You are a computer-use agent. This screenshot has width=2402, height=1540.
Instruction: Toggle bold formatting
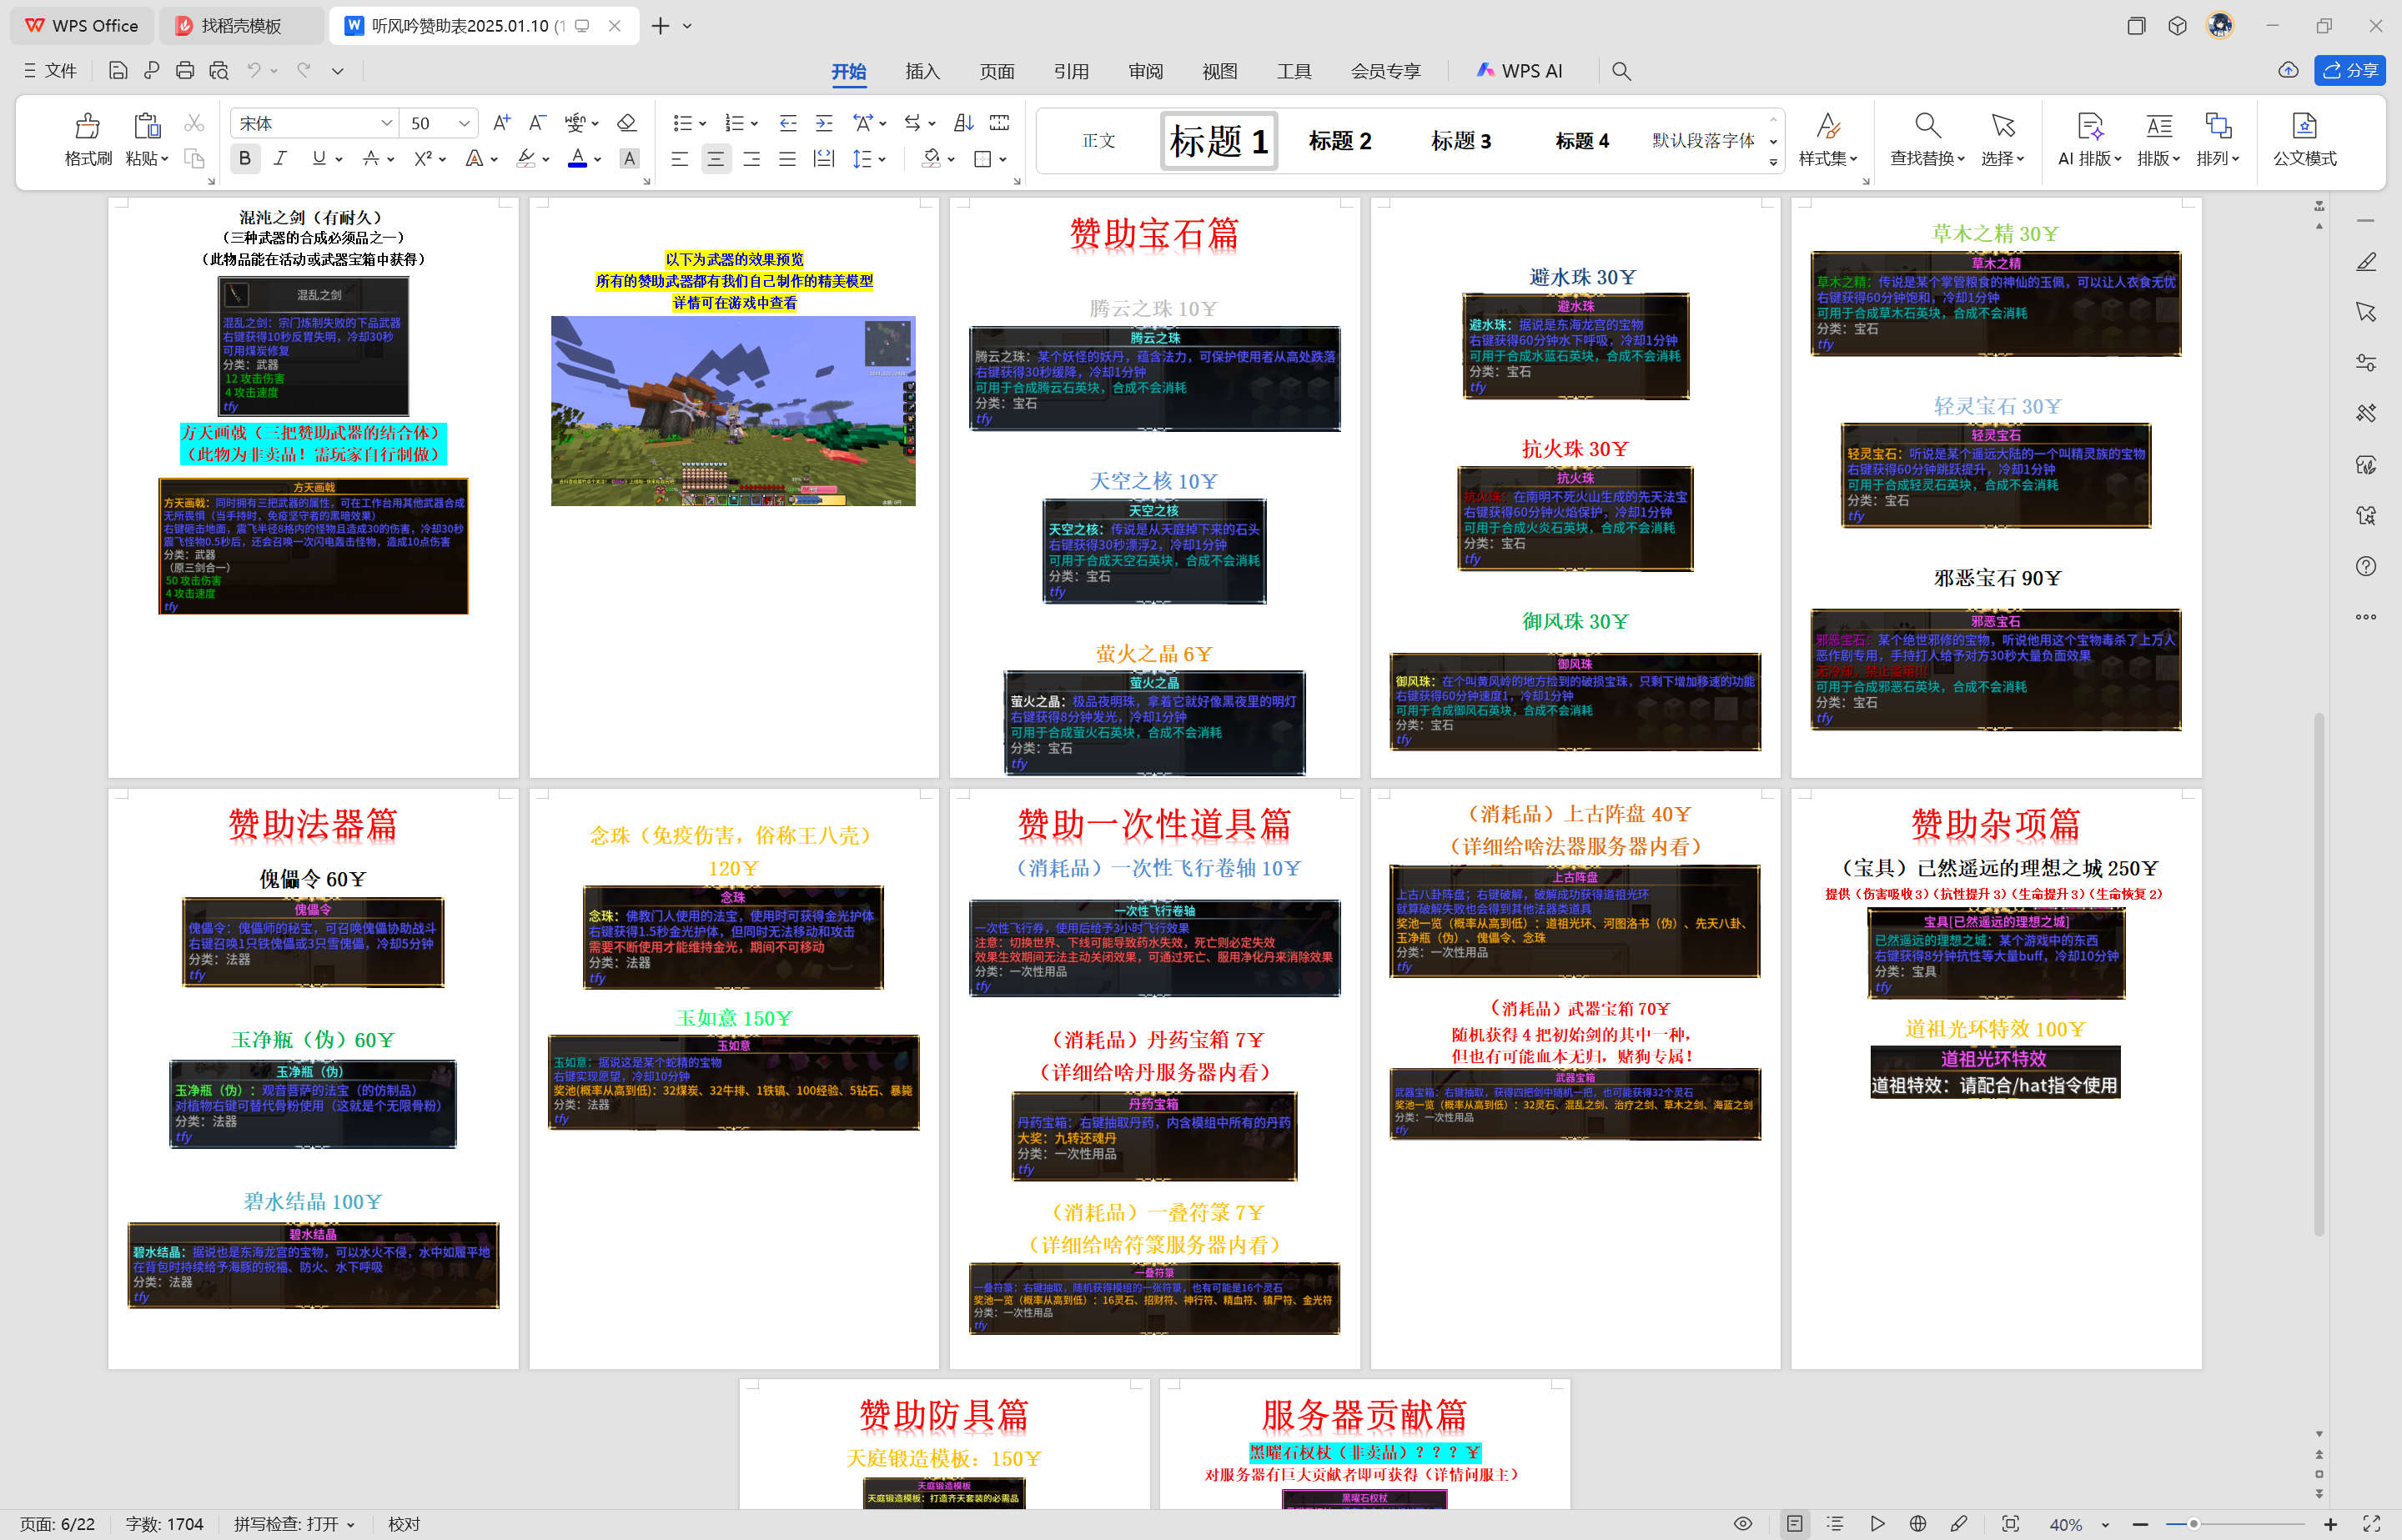[245, 159]
